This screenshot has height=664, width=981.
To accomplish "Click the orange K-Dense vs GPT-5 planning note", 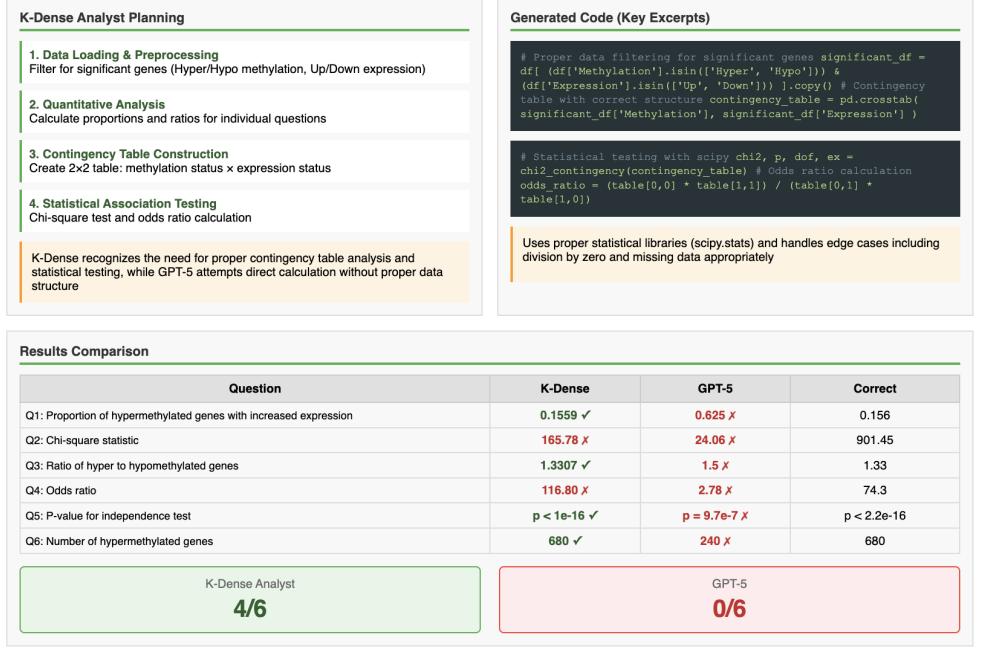I will (244, 272).
